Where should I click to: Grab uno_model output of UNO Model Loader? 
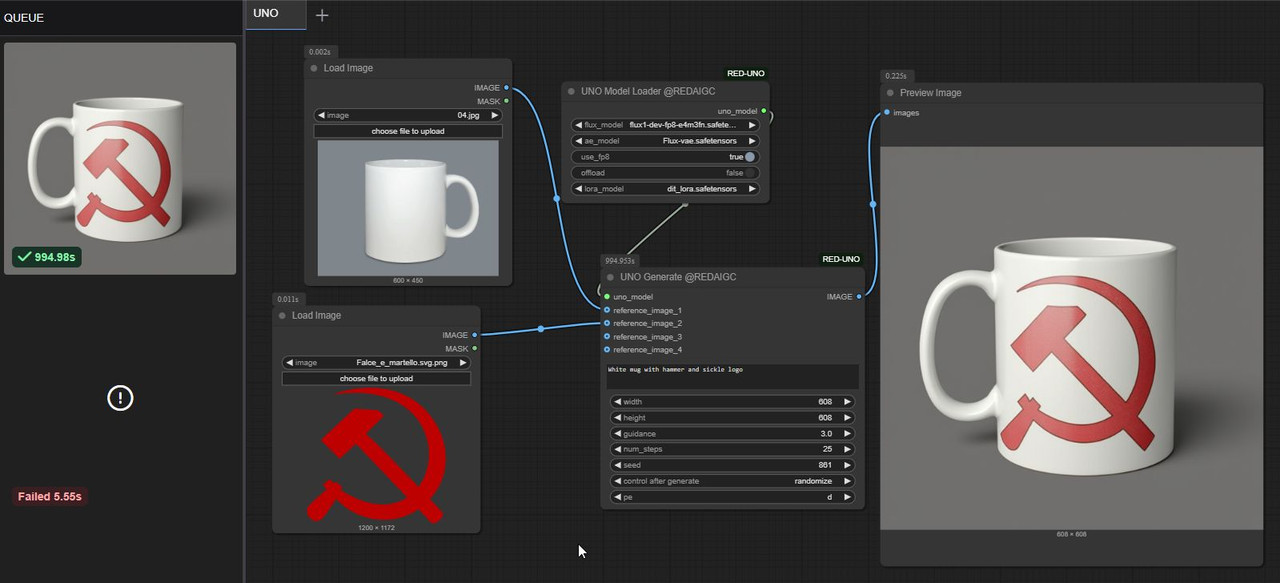764,111
